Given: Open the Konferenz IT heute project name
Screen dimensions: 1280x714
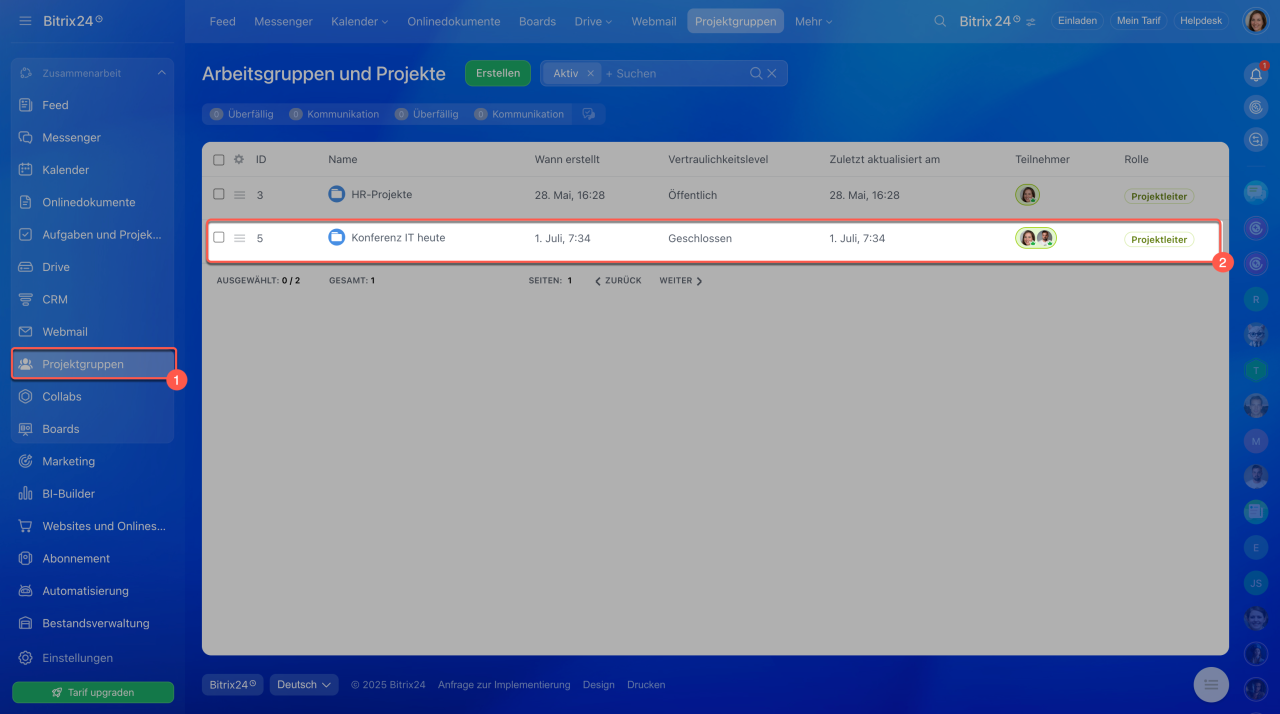Looking at the screenshot, I should (x=398, y=238).
